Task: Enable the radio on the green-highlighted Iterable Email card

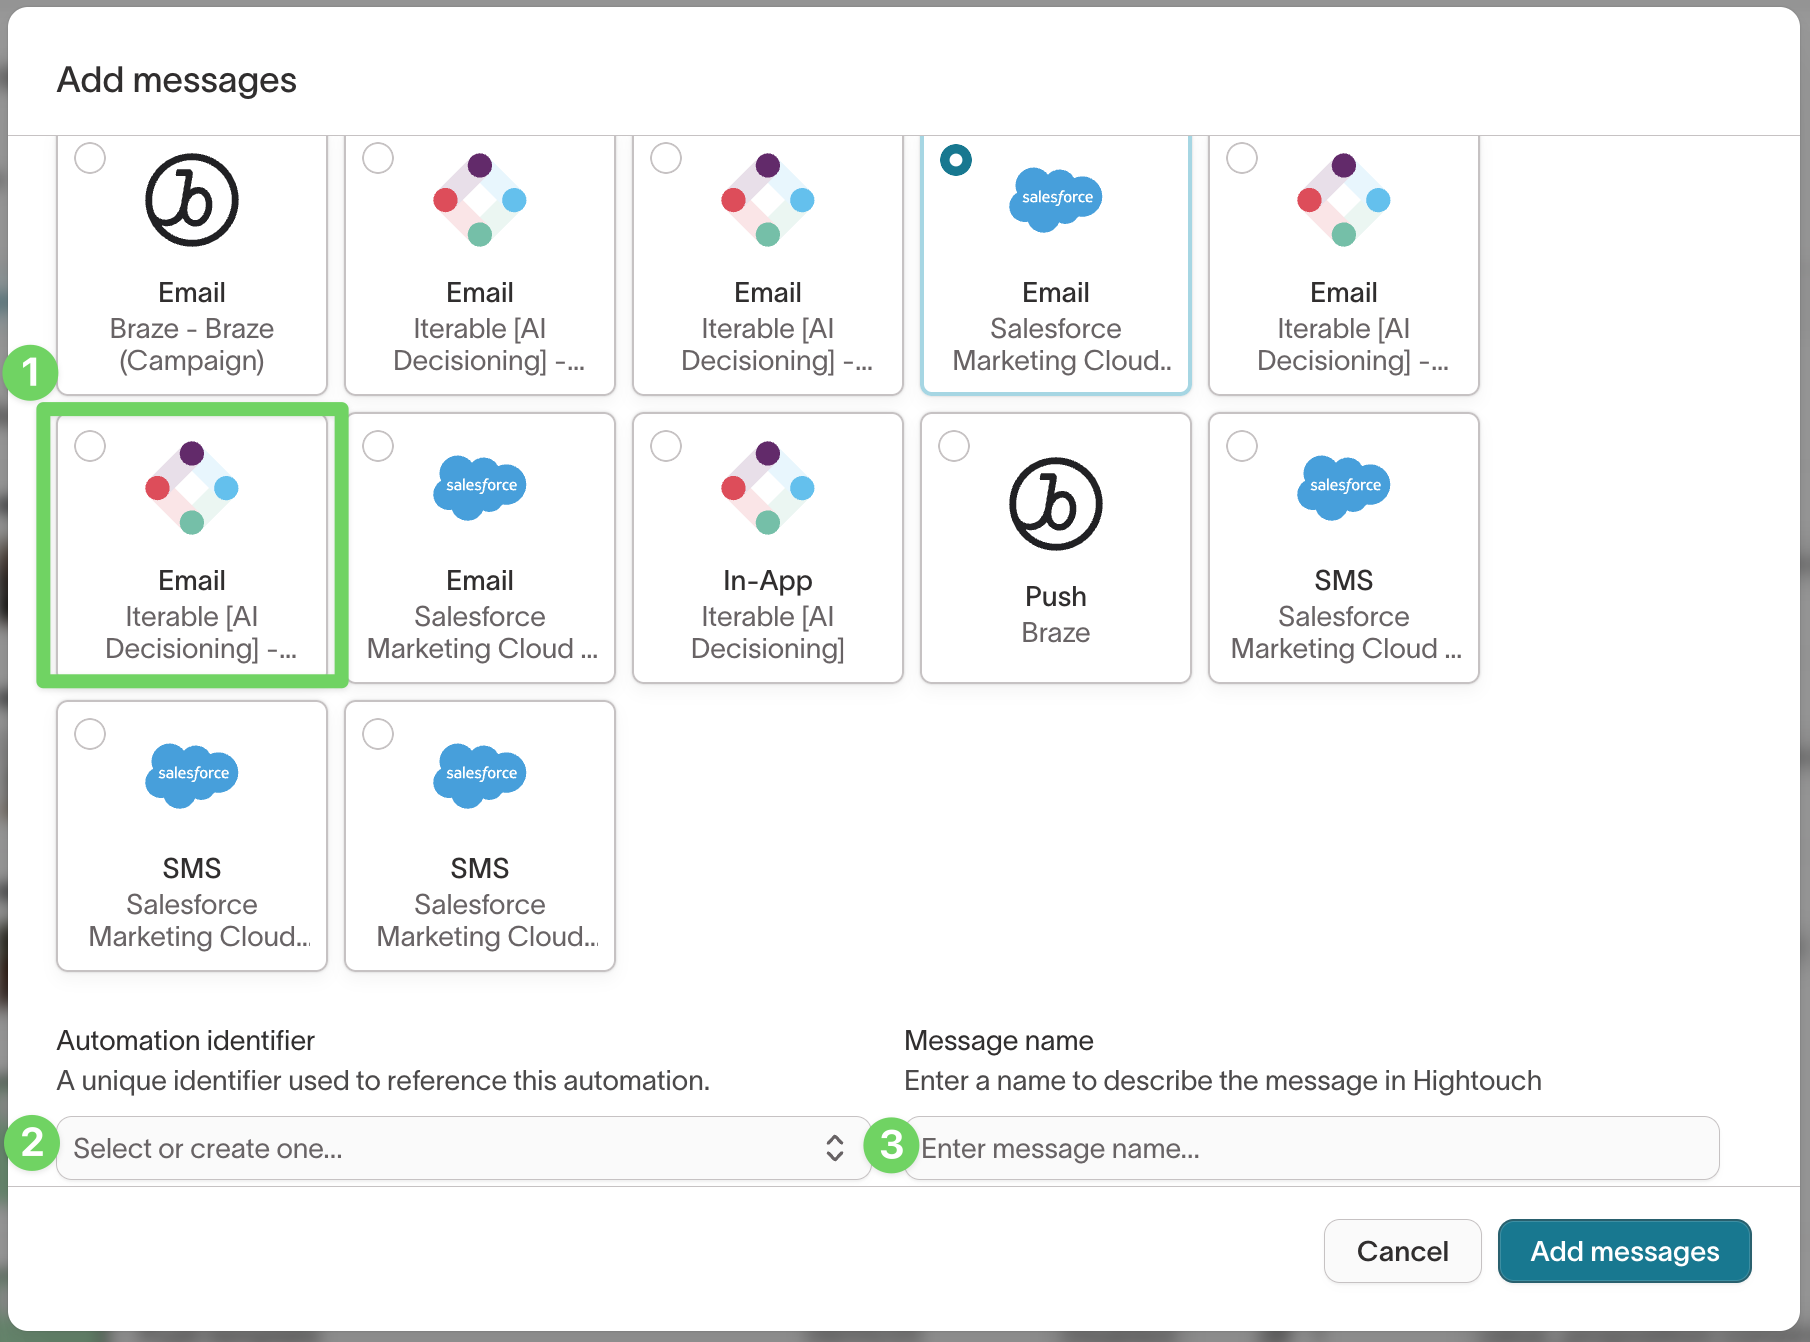Action: click(x=90, y=446)
